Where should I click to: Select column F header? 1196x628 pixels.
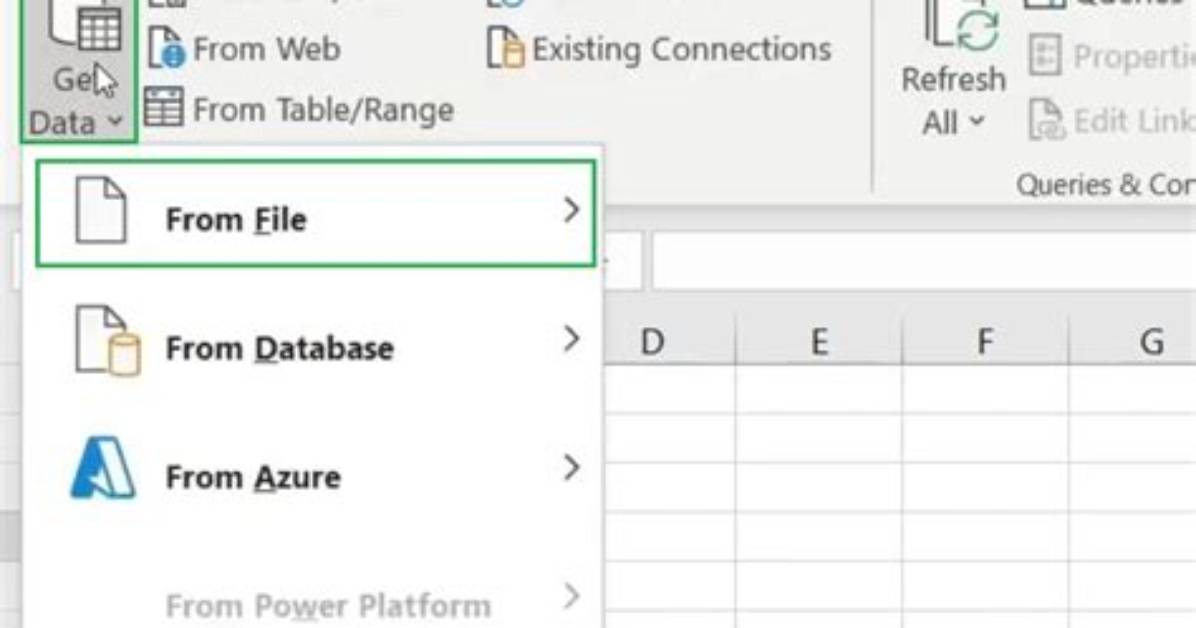pos(985,341)
